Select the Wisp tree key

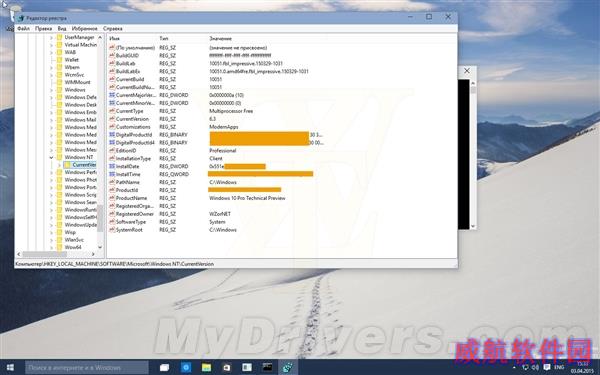point(70,232)
